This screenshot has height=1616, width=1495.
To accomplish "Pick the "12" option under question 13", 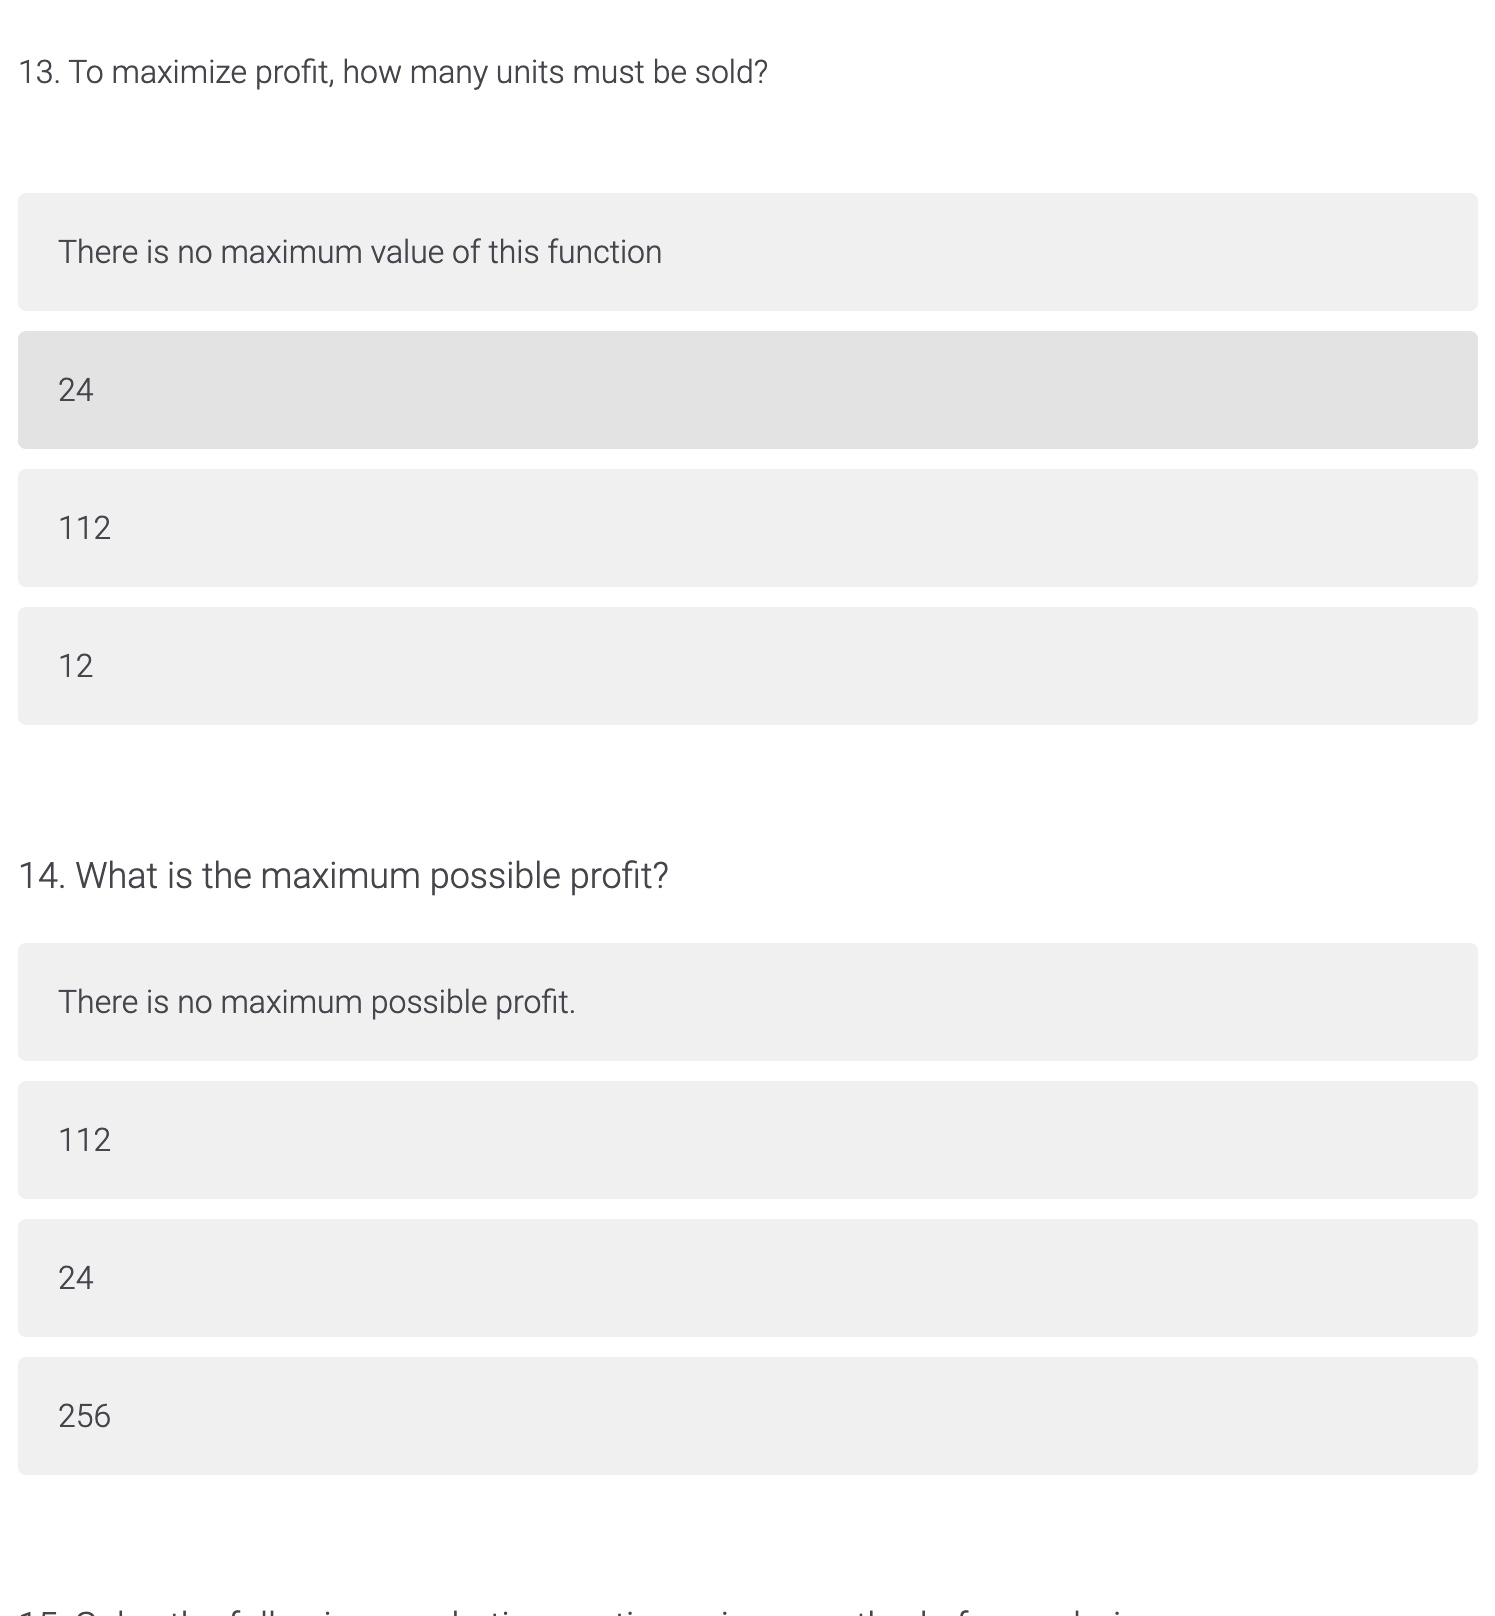I will [747, 665].
